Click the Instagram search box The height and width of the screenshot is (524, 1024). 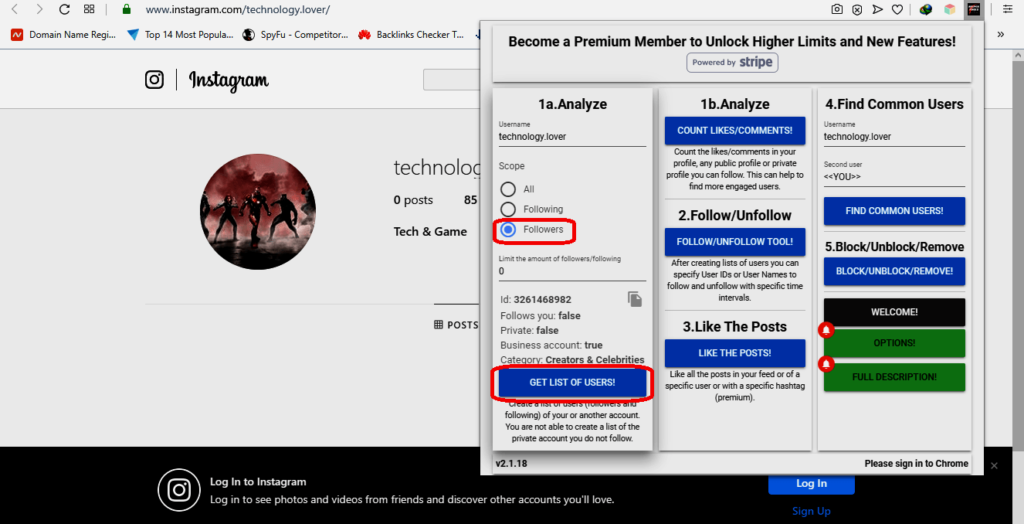[x=452, y=80]
